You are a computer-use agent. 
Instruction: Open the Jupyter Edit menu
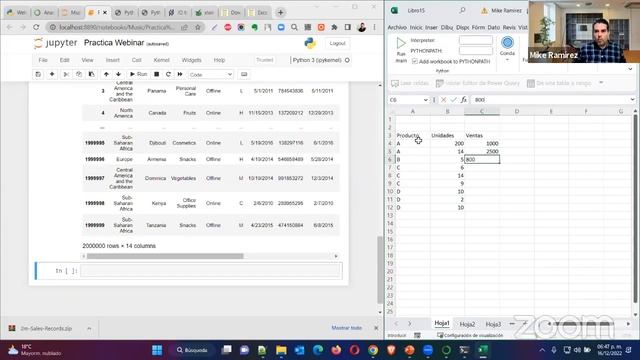tap(64, 60)
